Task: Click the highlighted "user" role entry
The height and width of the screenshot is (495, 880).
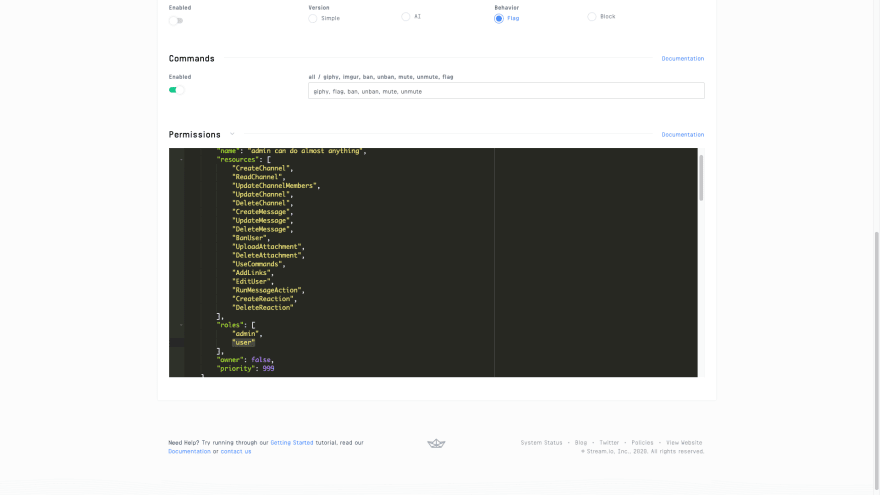Action: 244,342
